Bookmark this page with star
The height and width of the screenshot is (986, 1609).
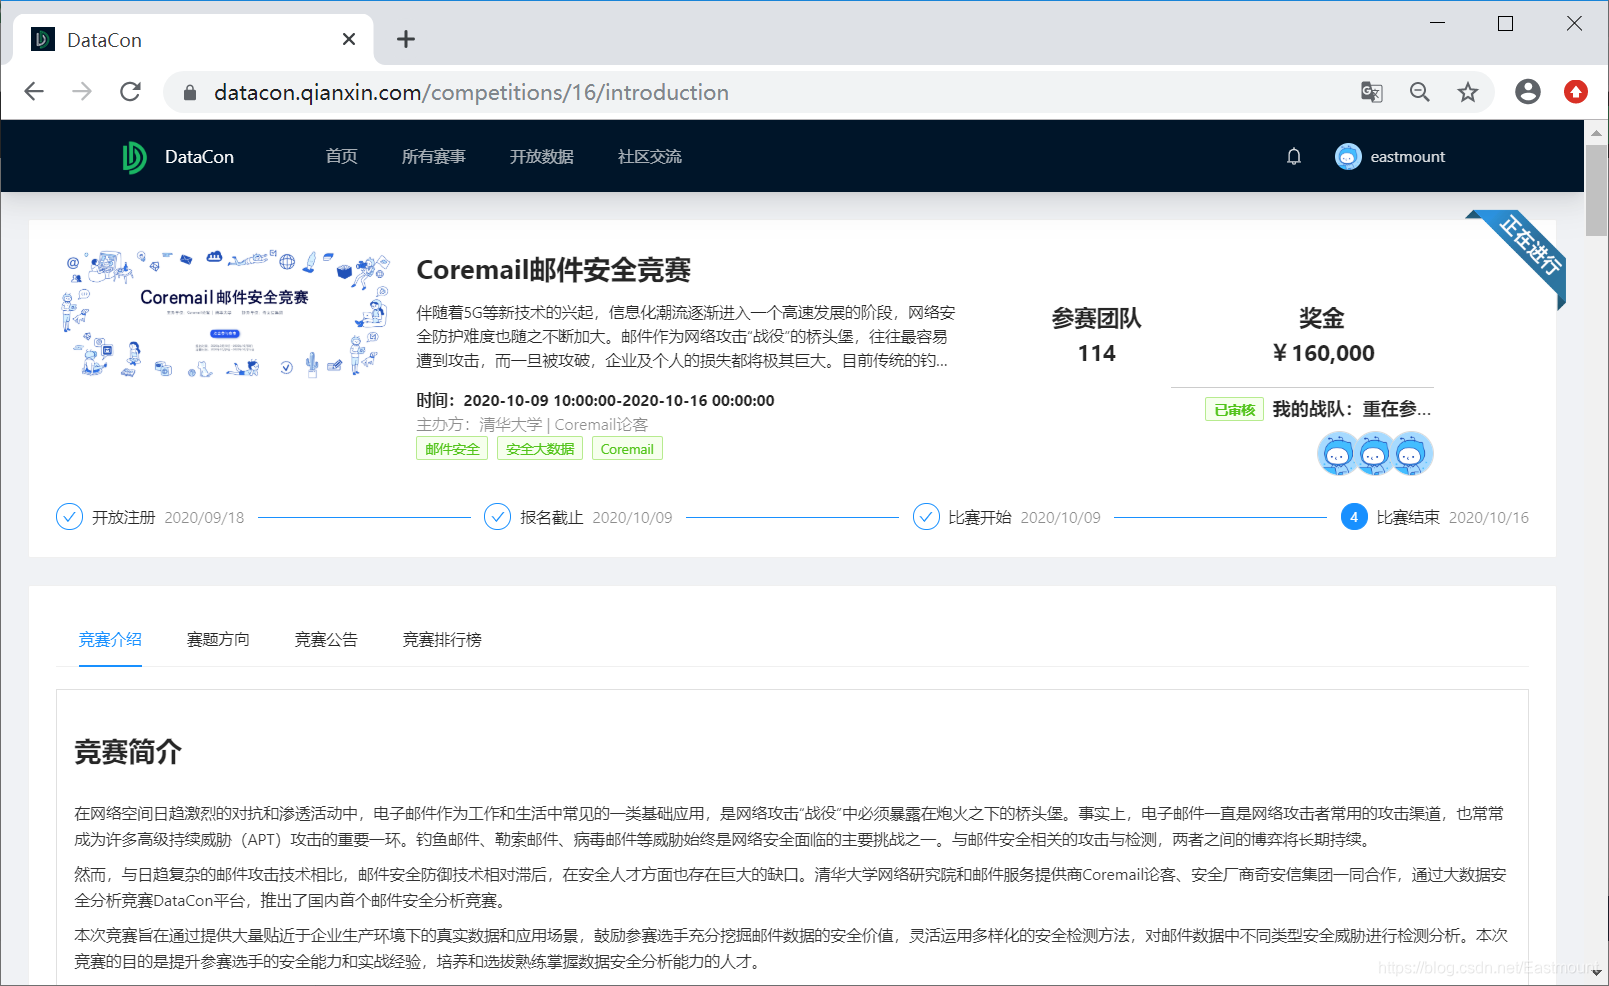coord(1468,92)
